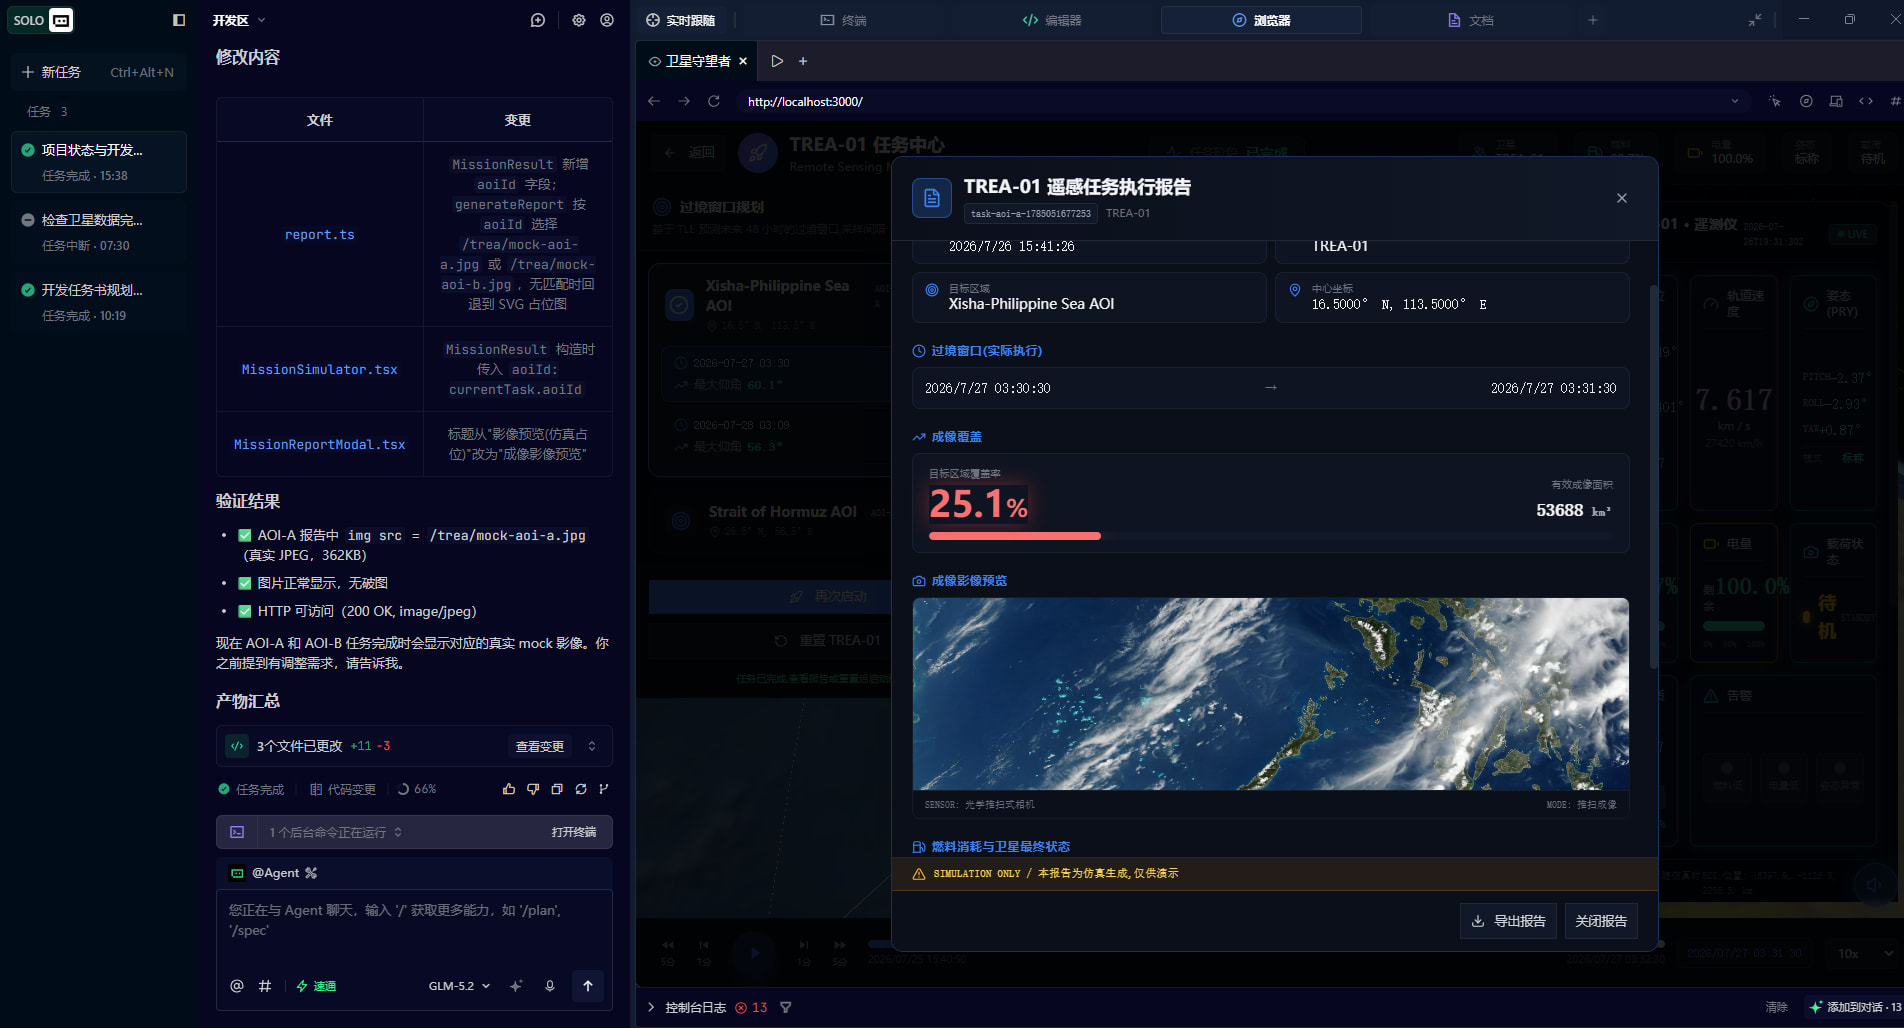
Task: Close the mission report modal
Action: pyautogui.click(x=1622, y=198)
